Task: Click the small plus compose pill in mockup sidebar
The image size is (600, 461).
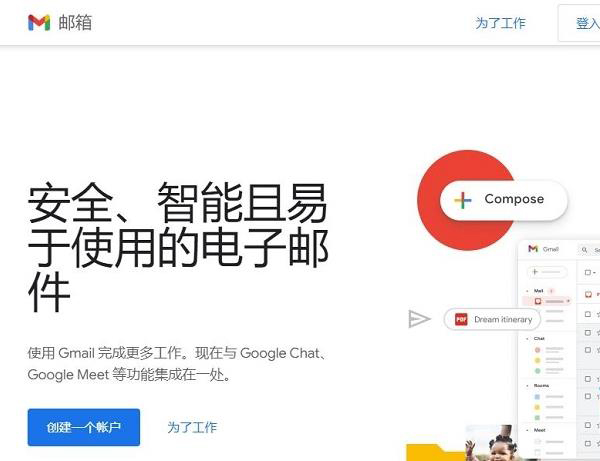Action: [x=547, y=272]
